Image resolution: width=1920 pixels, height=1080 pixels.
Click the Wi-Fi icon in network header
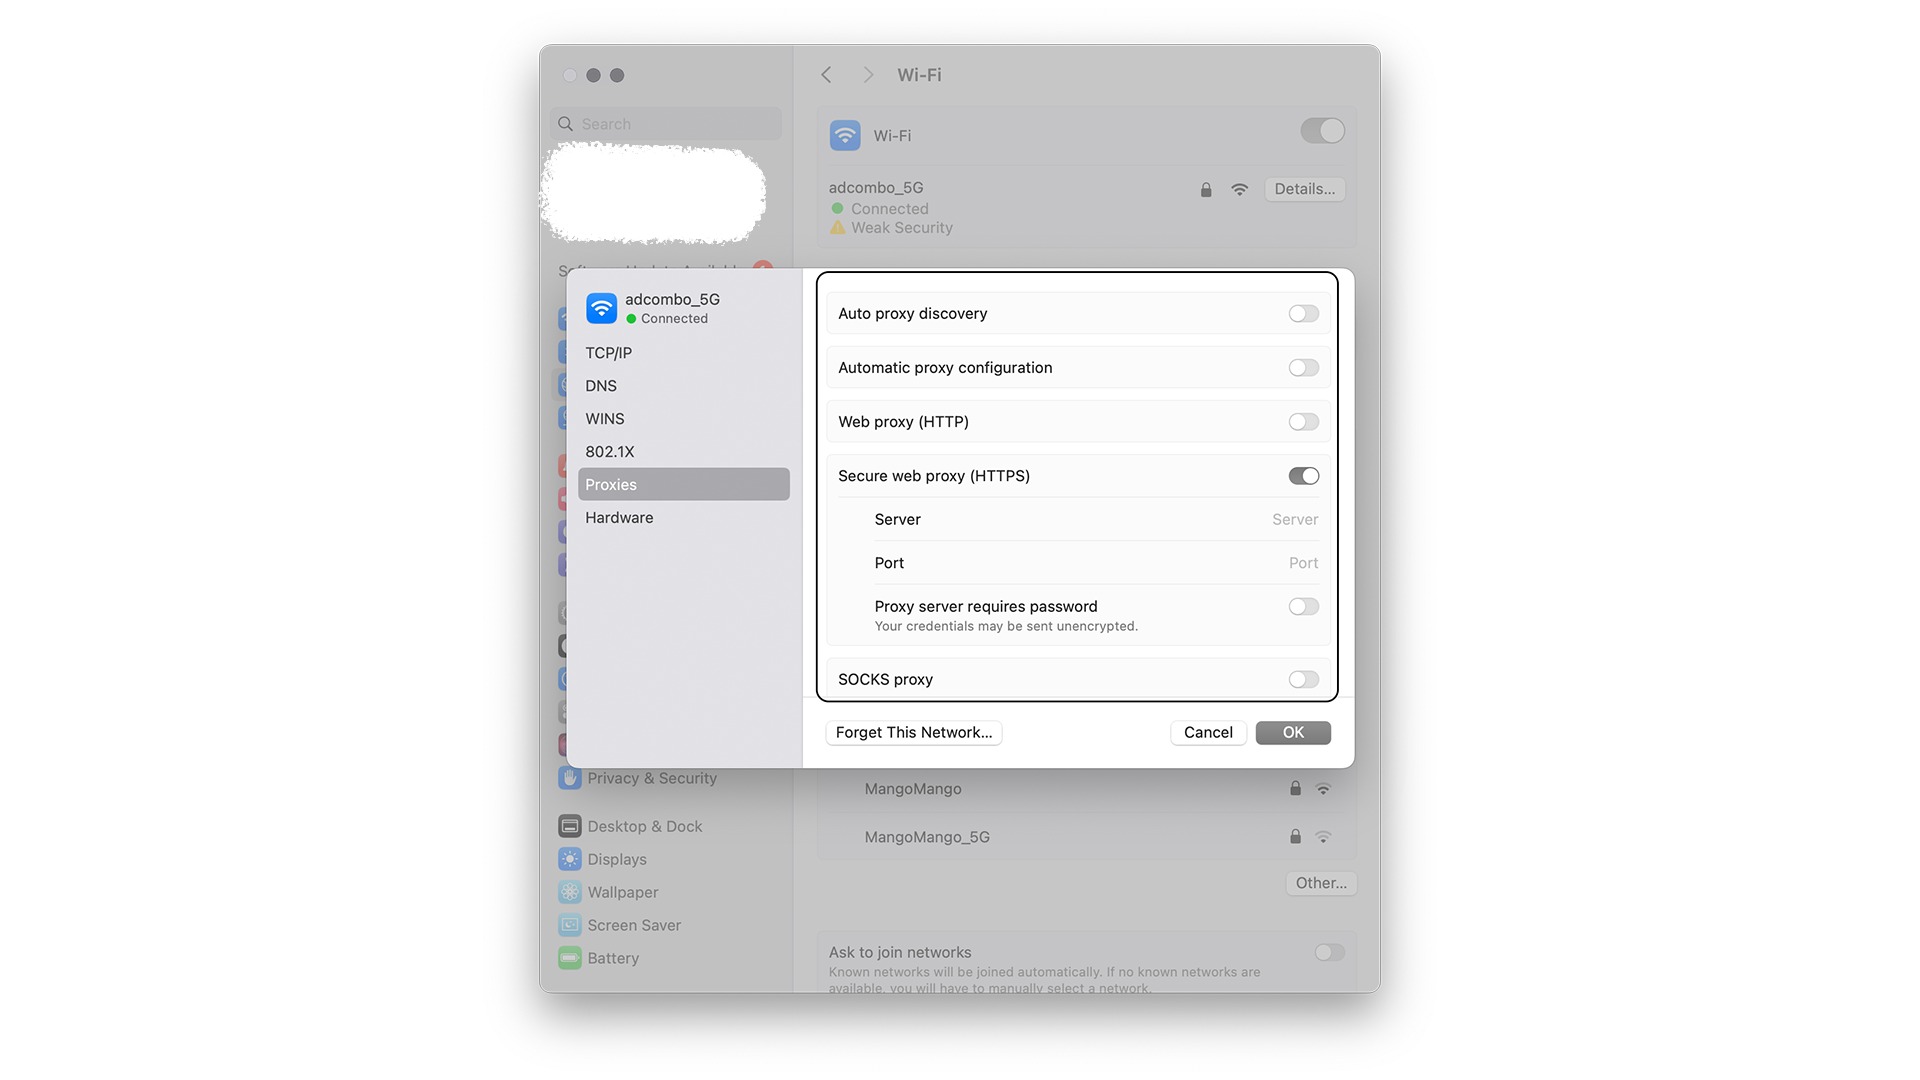click(845, 132)
